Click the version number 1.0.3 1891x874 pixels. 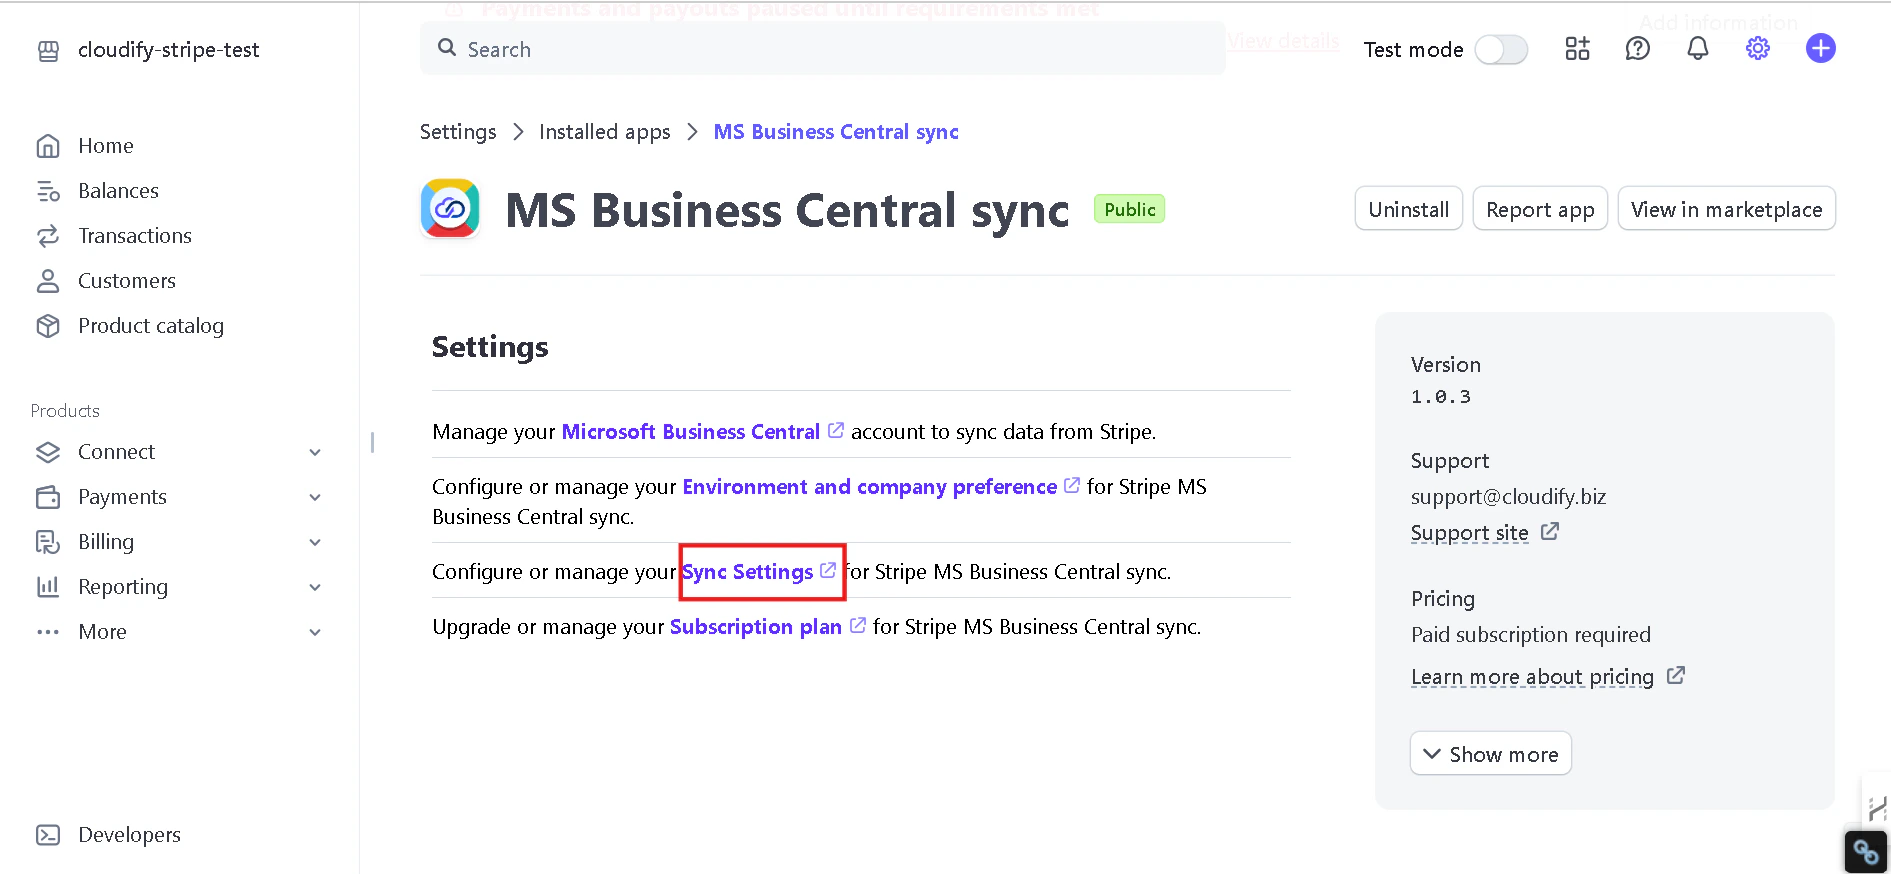tap(1441, 397)
